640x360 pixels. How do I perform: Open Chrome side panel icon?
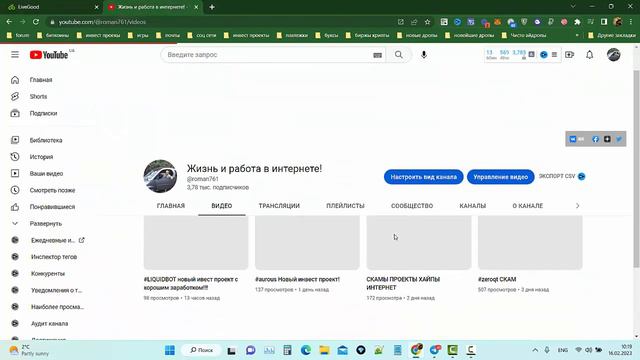604,22
